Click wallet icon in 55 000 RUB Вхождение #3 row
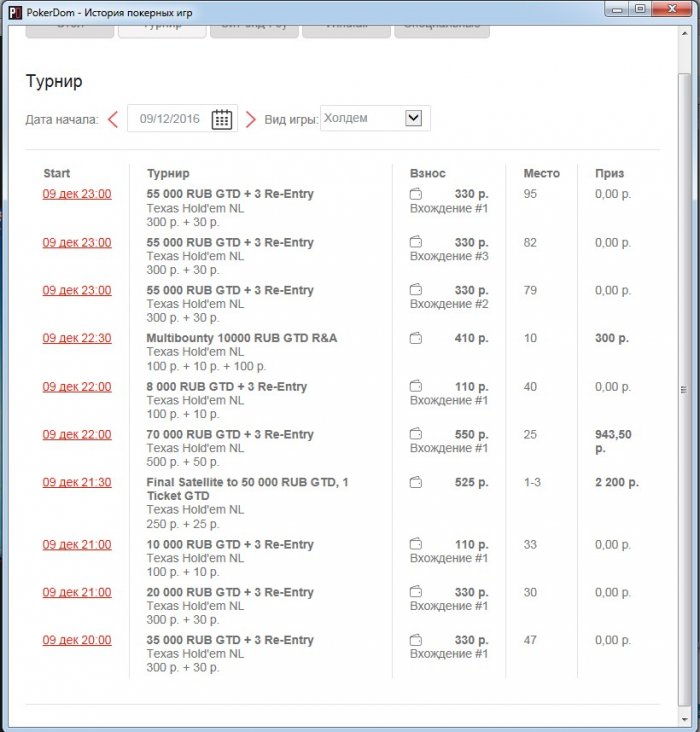The height and width of the screenshot is (732, 700). click(x=416, y=242)
